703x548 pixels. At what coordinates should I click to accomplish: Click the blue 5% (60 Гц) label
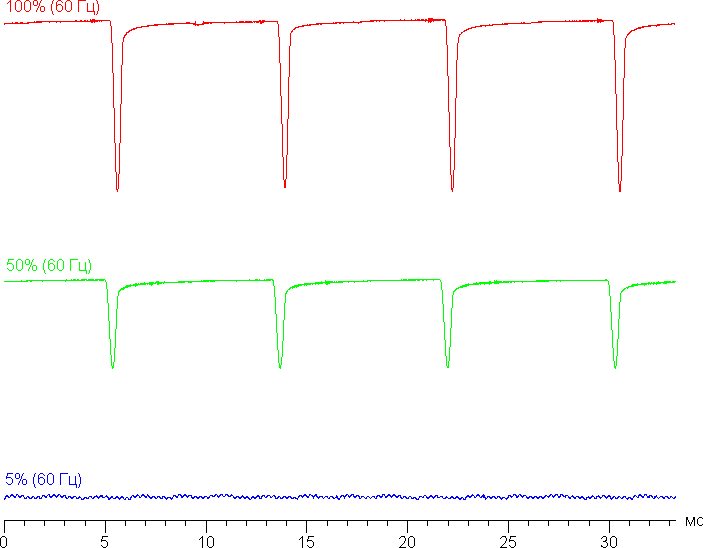[43, 479]
